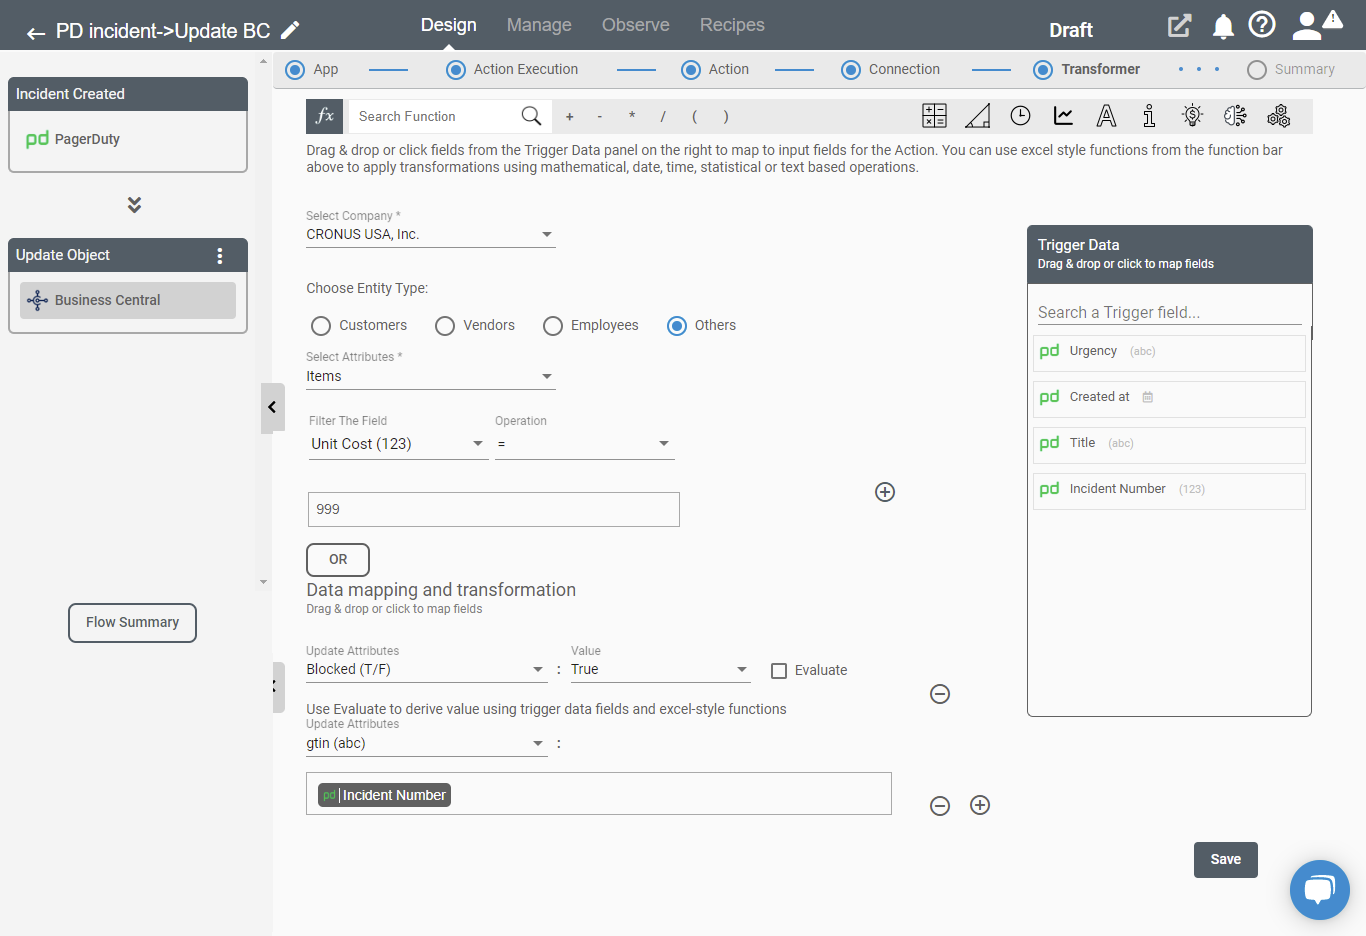Open the Update Object three-dot menu
This screenshot has width=1366, height=936.
click(x=220, y=256)
